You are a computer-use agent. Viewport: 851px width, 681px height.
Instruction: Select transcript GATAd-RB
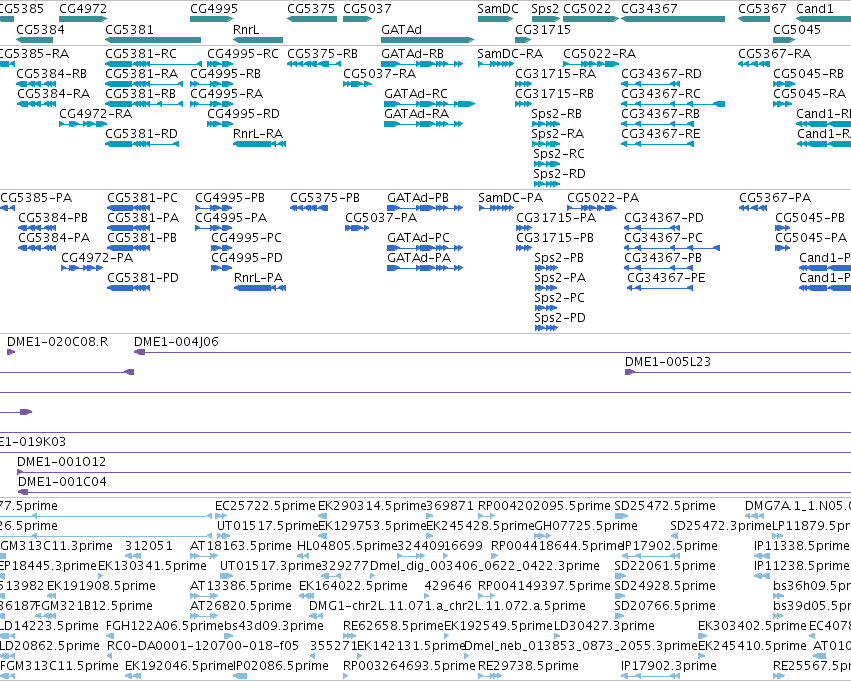(412, 53)
